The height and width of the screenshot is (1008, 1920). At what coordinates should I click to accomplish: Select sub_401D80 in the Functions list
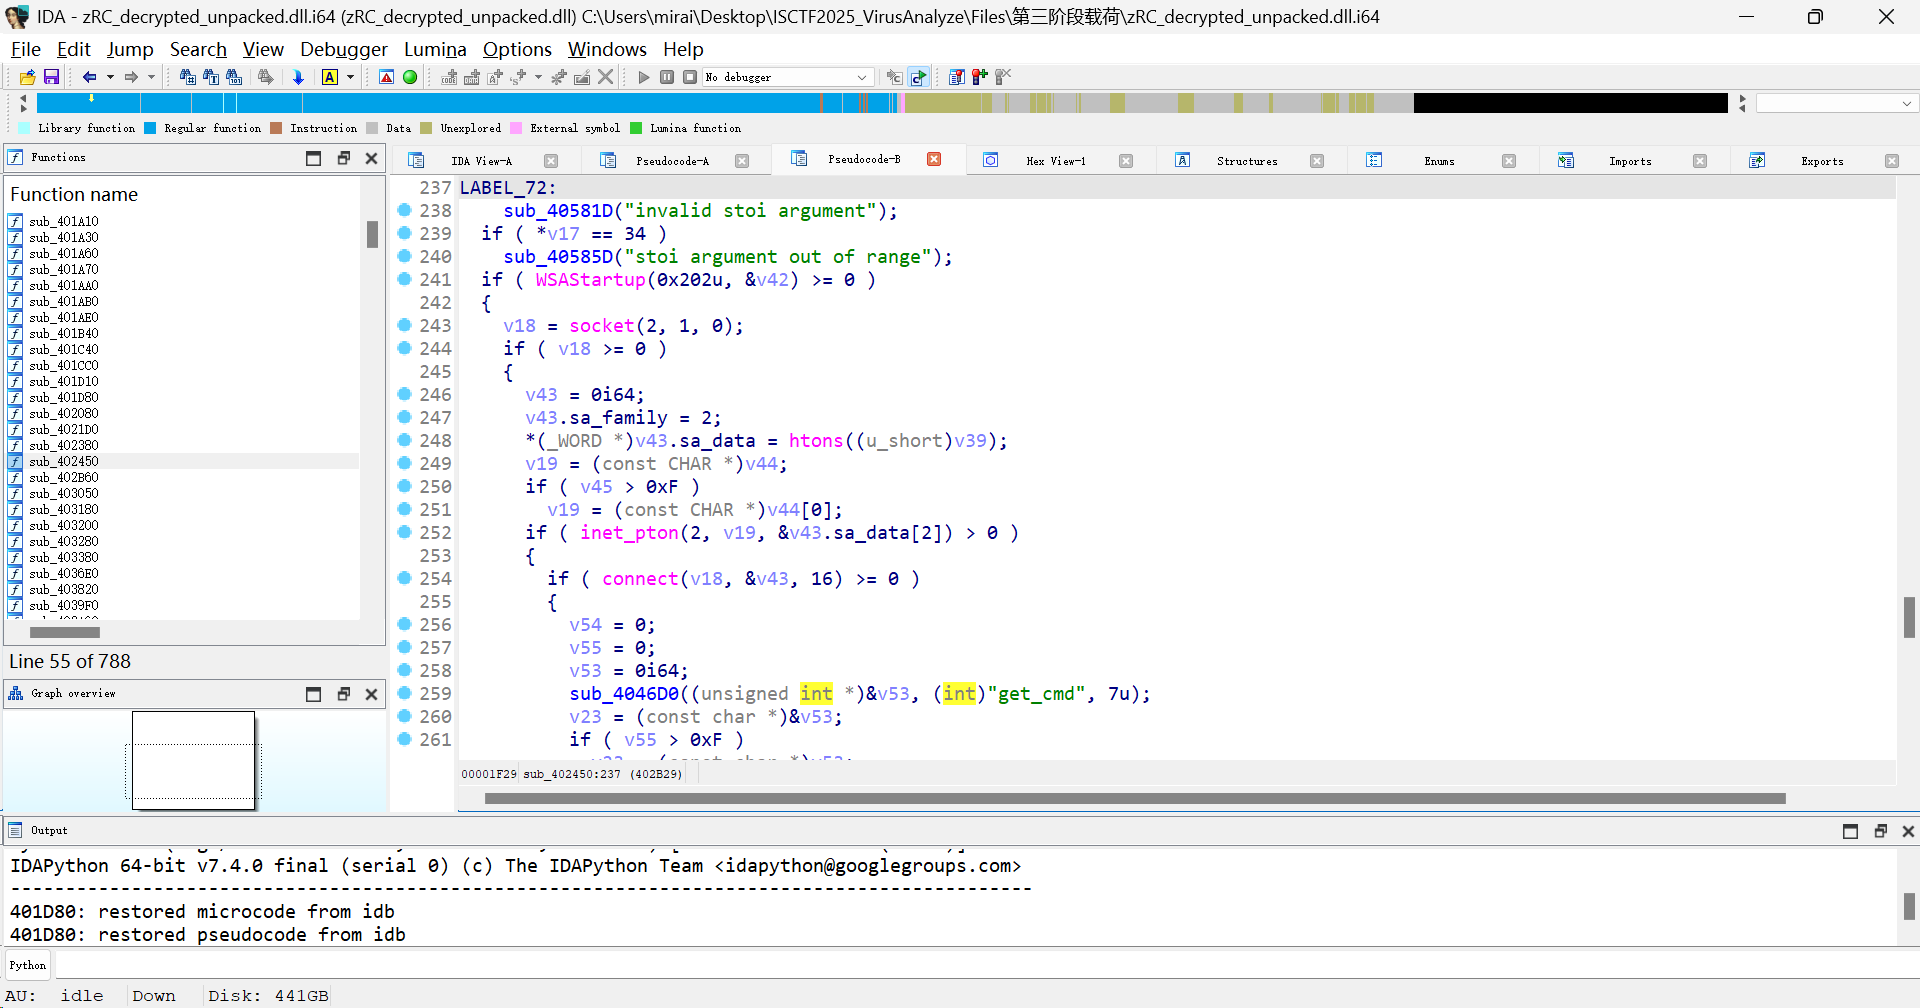64,398
